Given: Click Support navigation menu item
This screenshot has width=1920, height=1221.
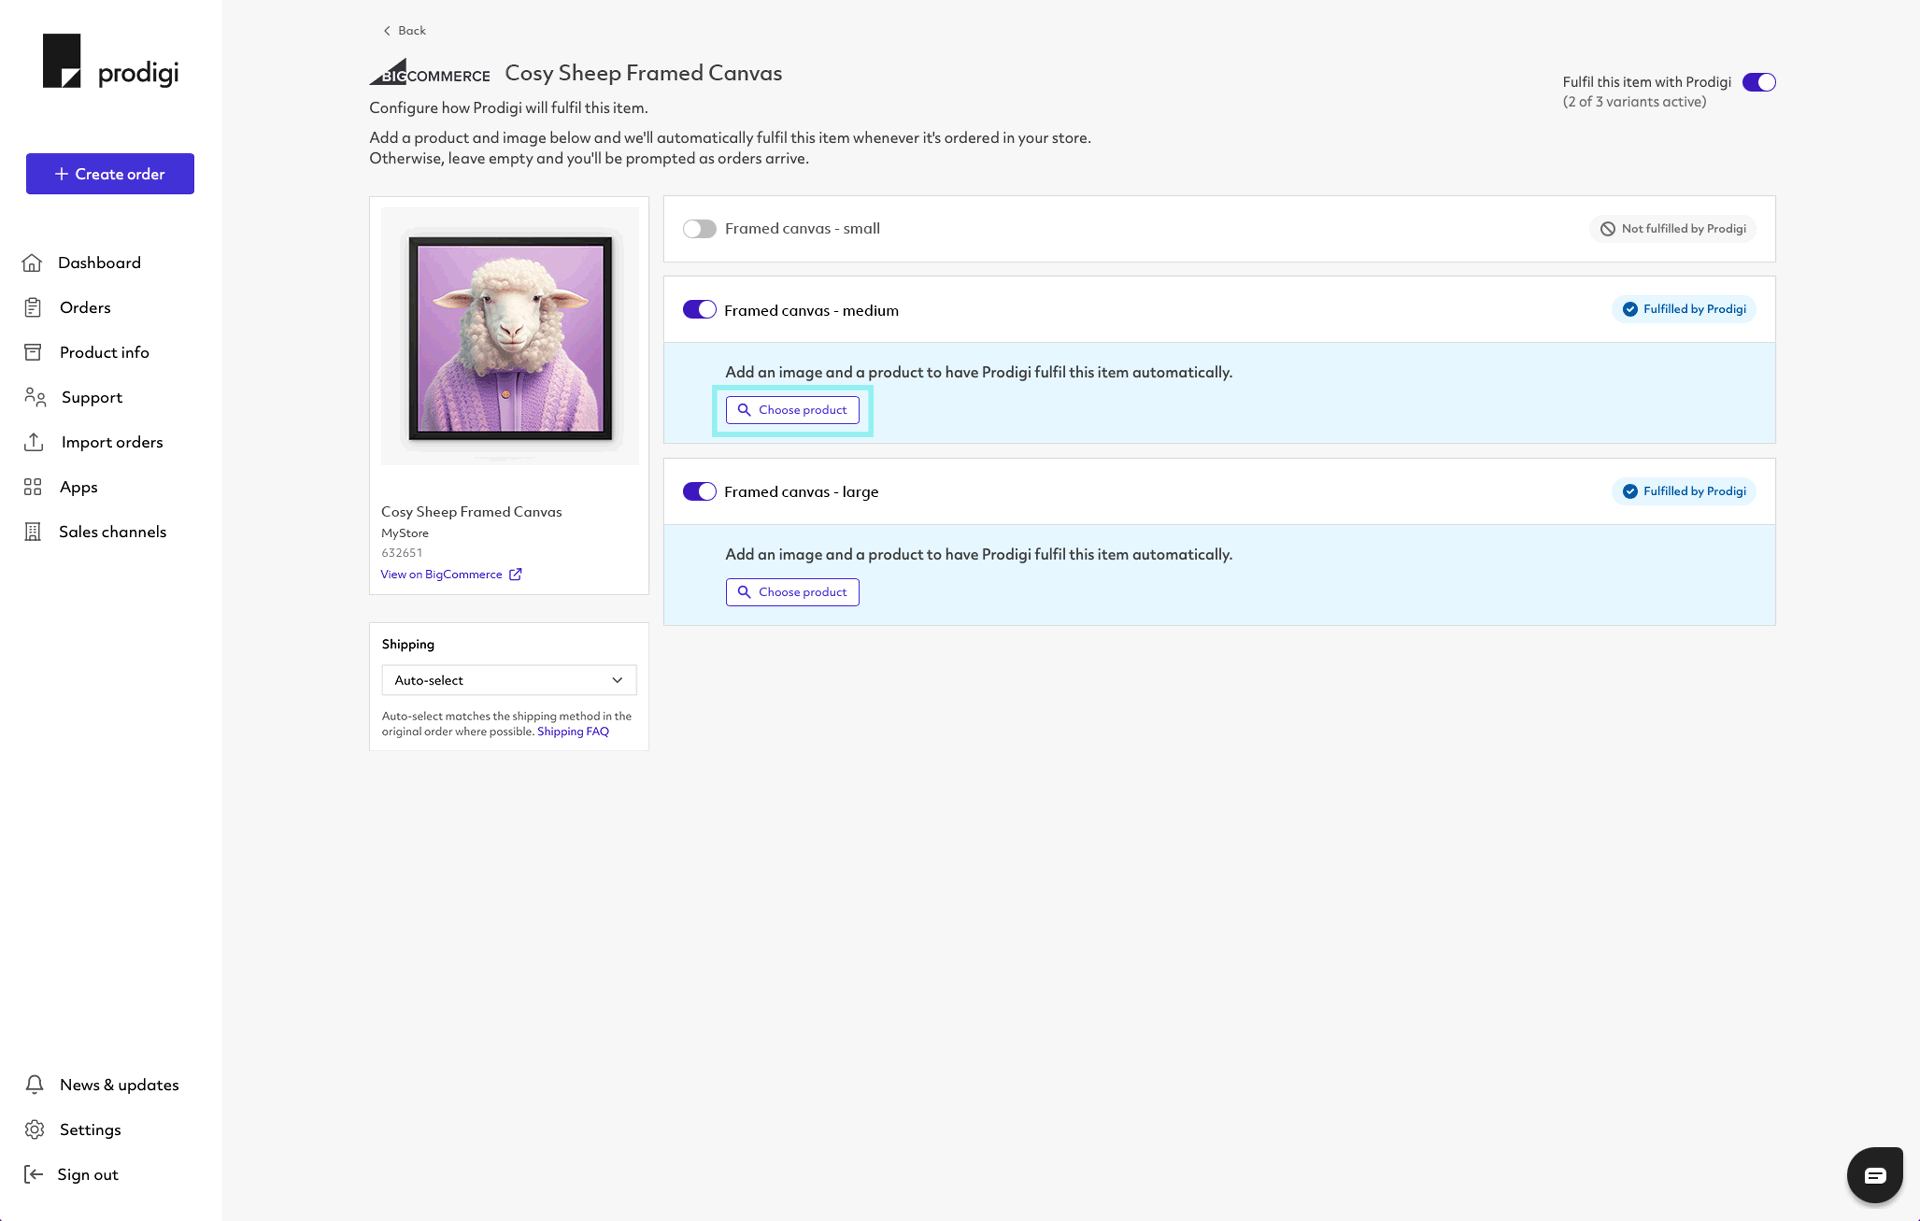Looking at the screenshot, I should pyautogui.click(x=90, y=396).
